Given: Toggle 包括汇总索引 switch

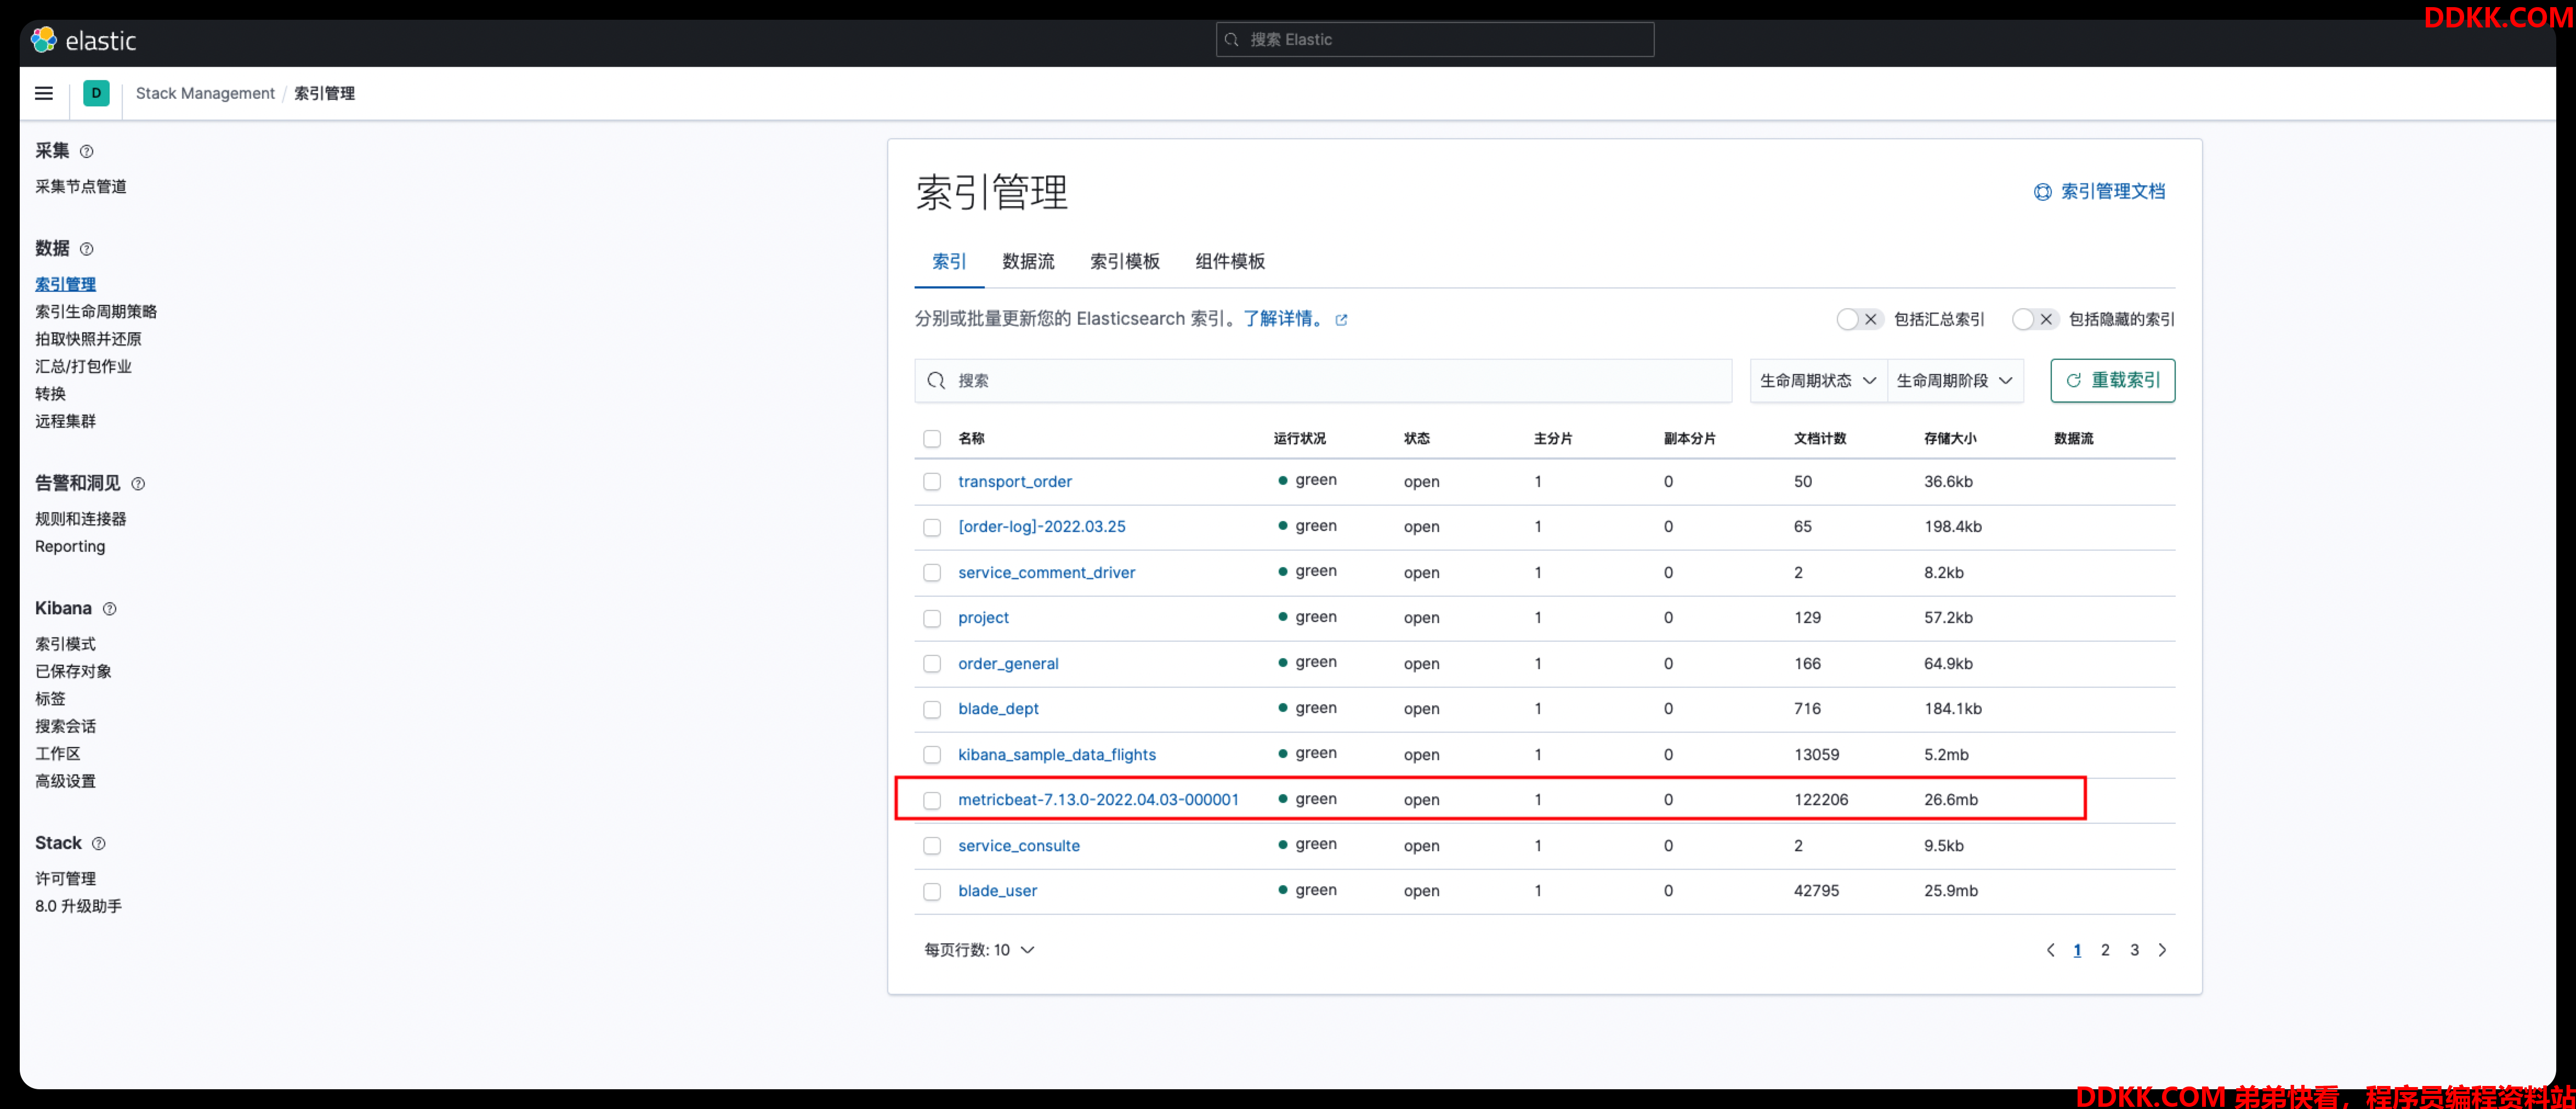Looking at the screenshot, I should click(x=1859, y=319).
